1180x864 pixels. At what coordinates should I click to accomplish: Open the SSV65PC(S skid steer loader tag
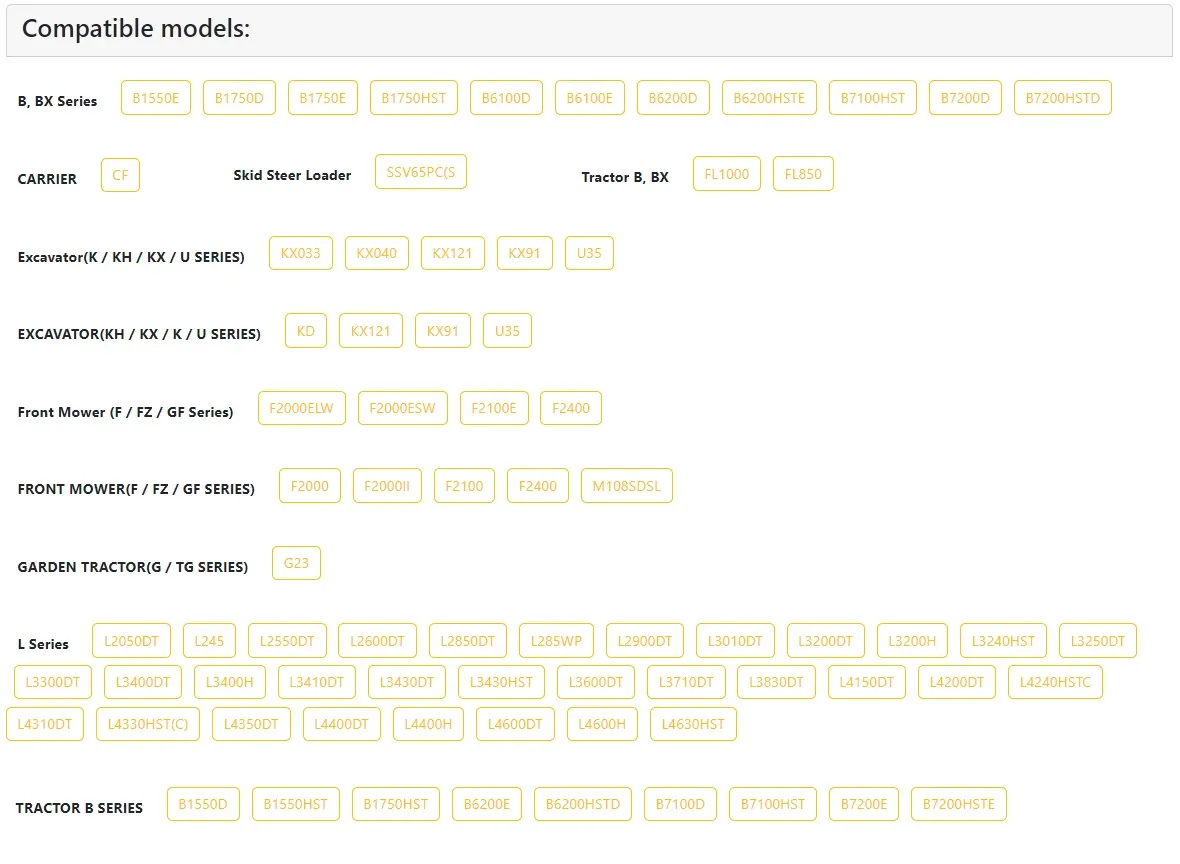click(421, 172)
